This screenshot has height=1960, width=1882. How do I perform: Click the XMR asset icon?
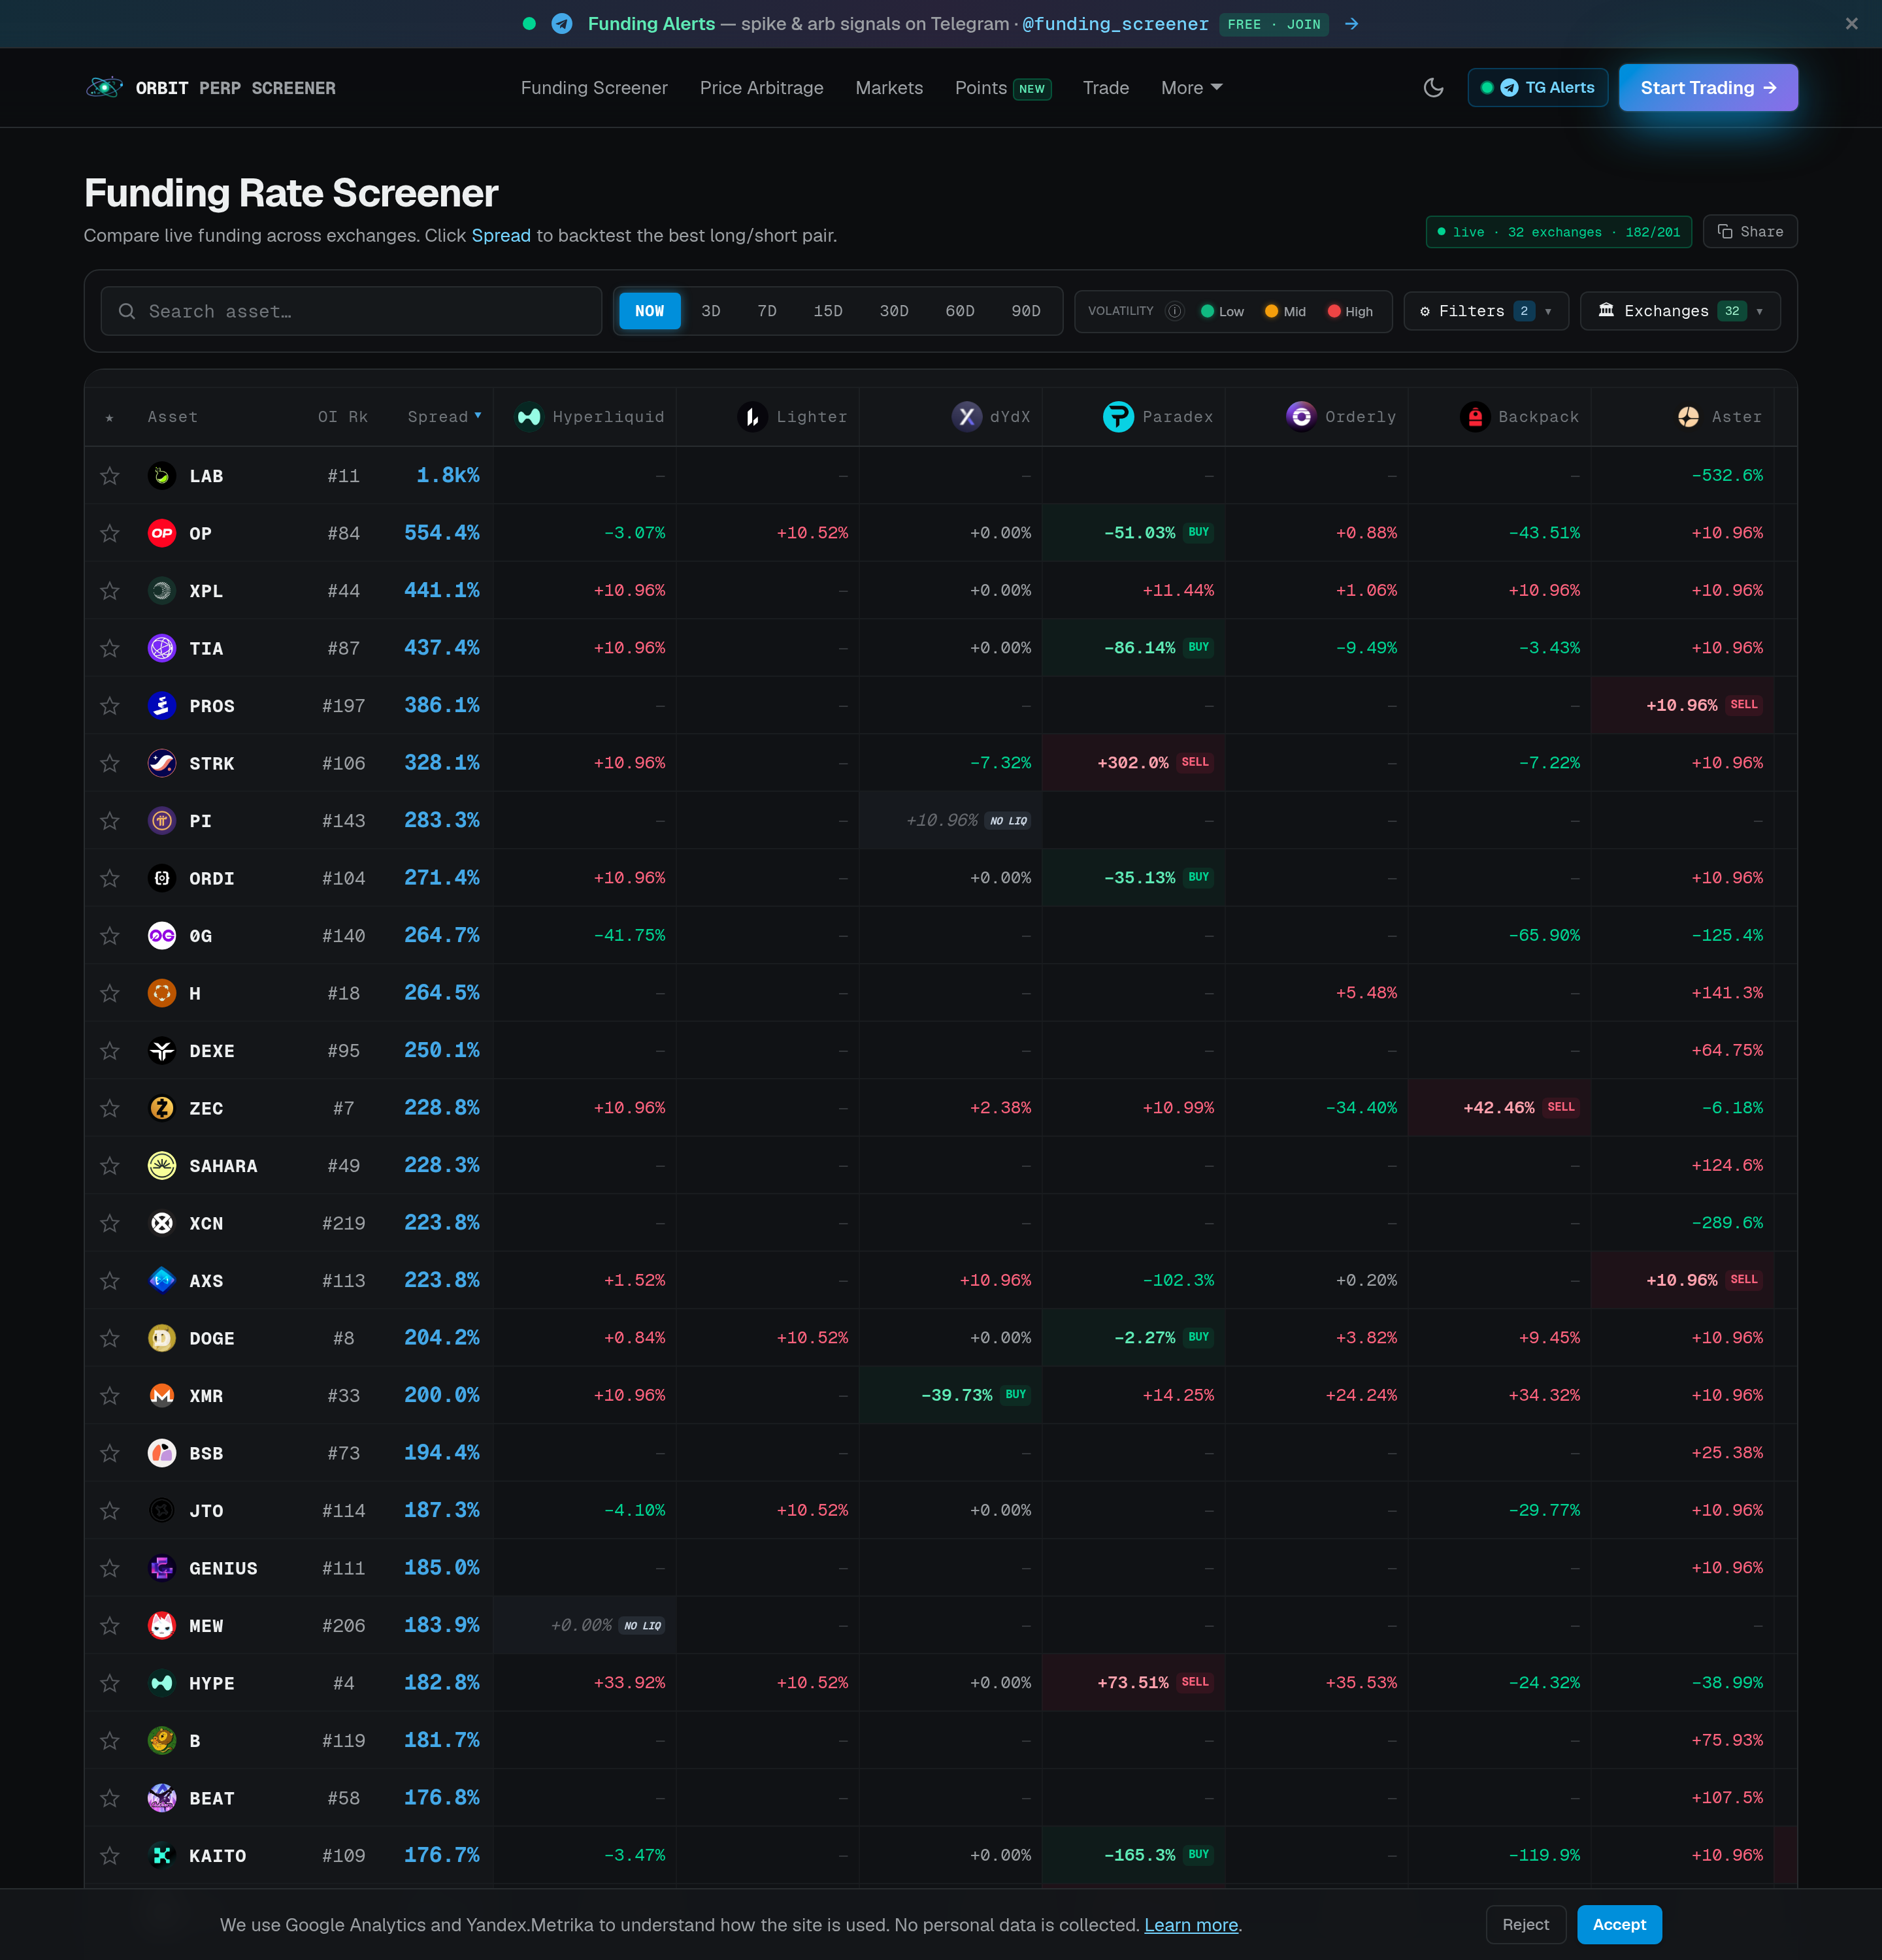pos(162,1395)
